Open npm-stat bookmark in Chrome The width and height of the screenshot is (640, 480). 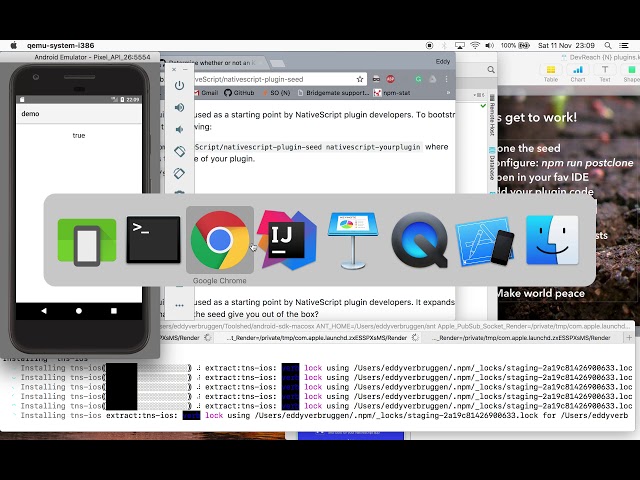pos(392,93)
